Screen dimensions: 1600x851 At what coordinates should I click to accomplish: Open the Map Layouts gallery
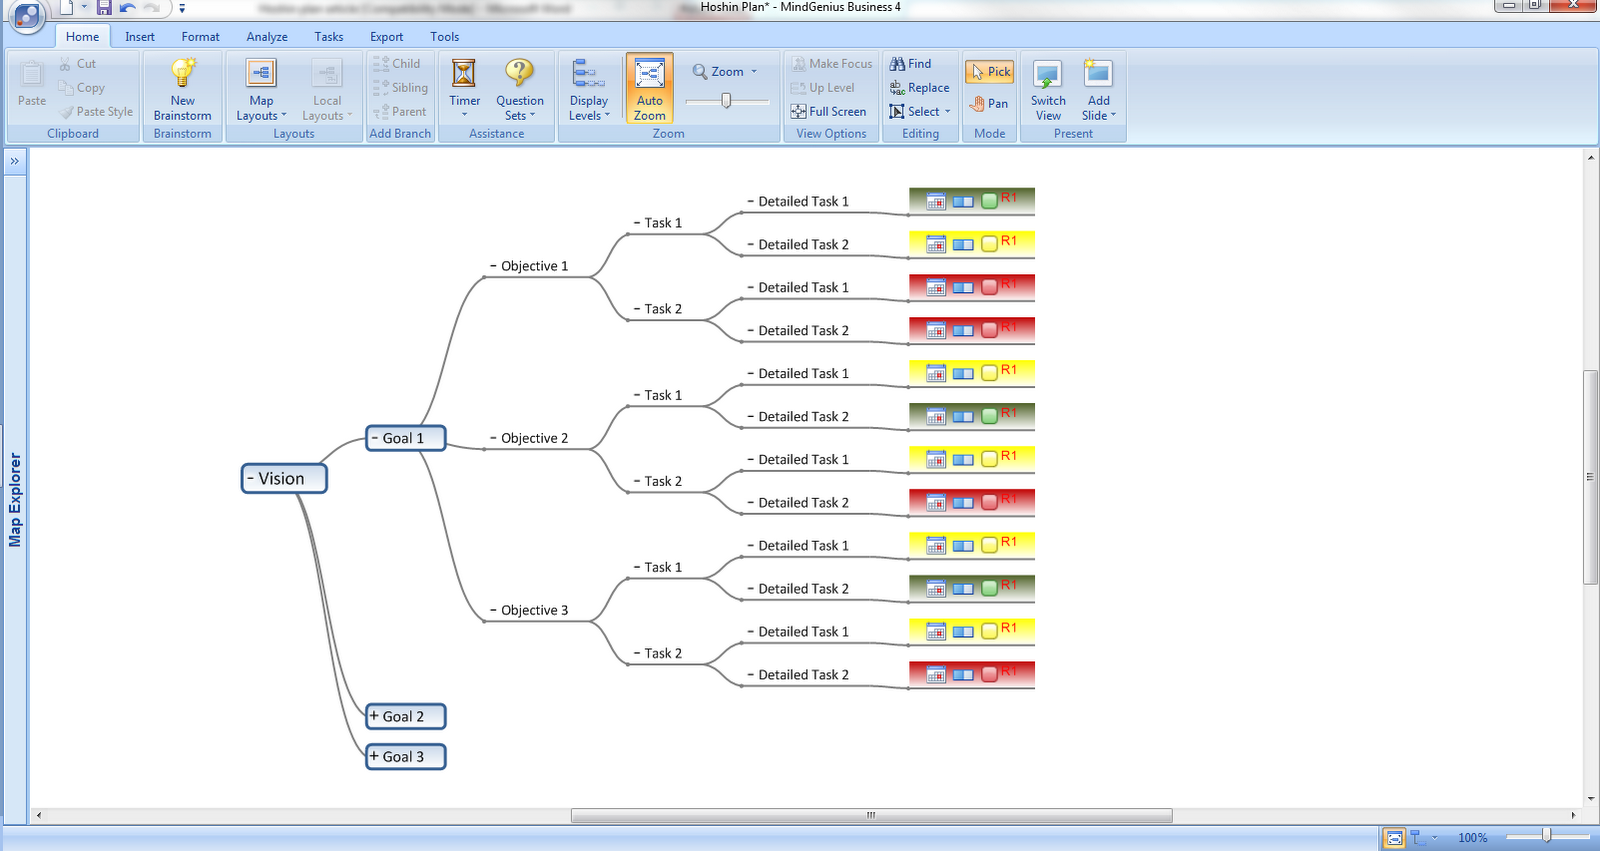tap(261, 90)
